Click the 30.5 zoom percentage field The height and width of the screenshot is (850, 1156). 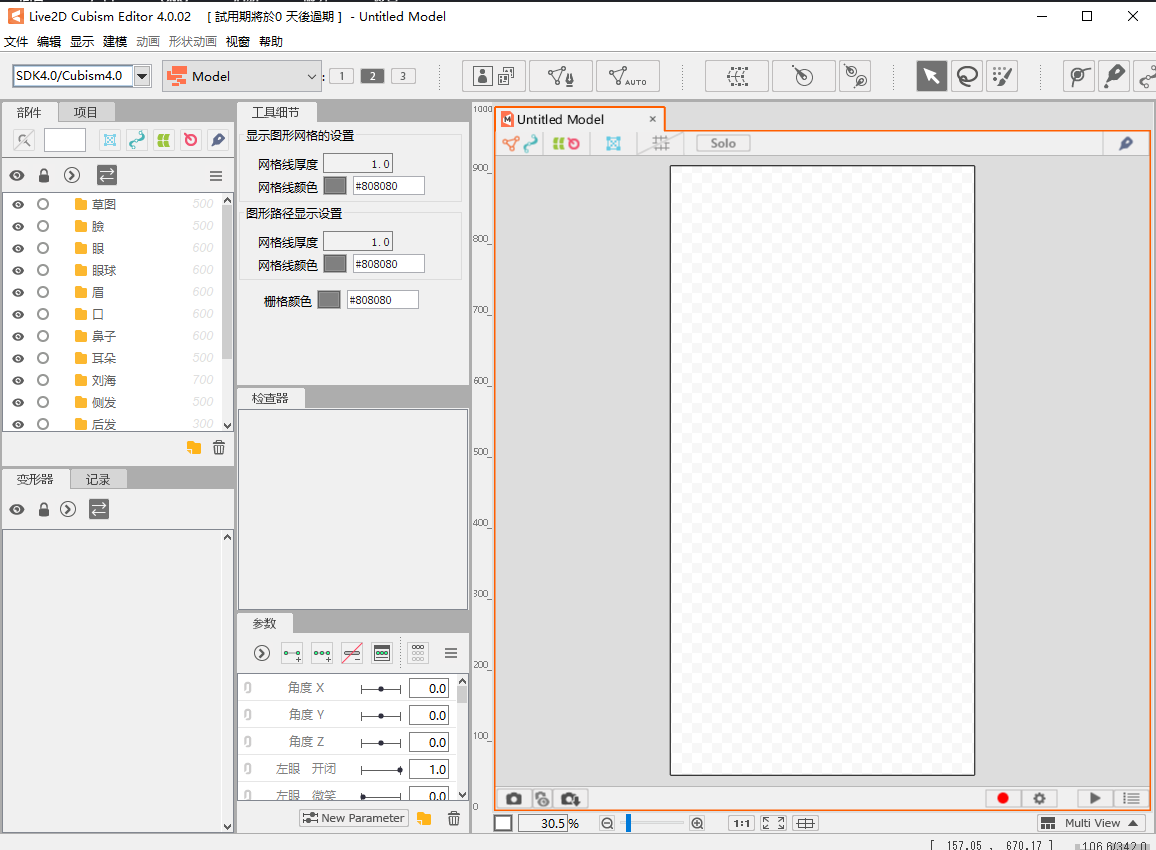click(x=543, y=823)
